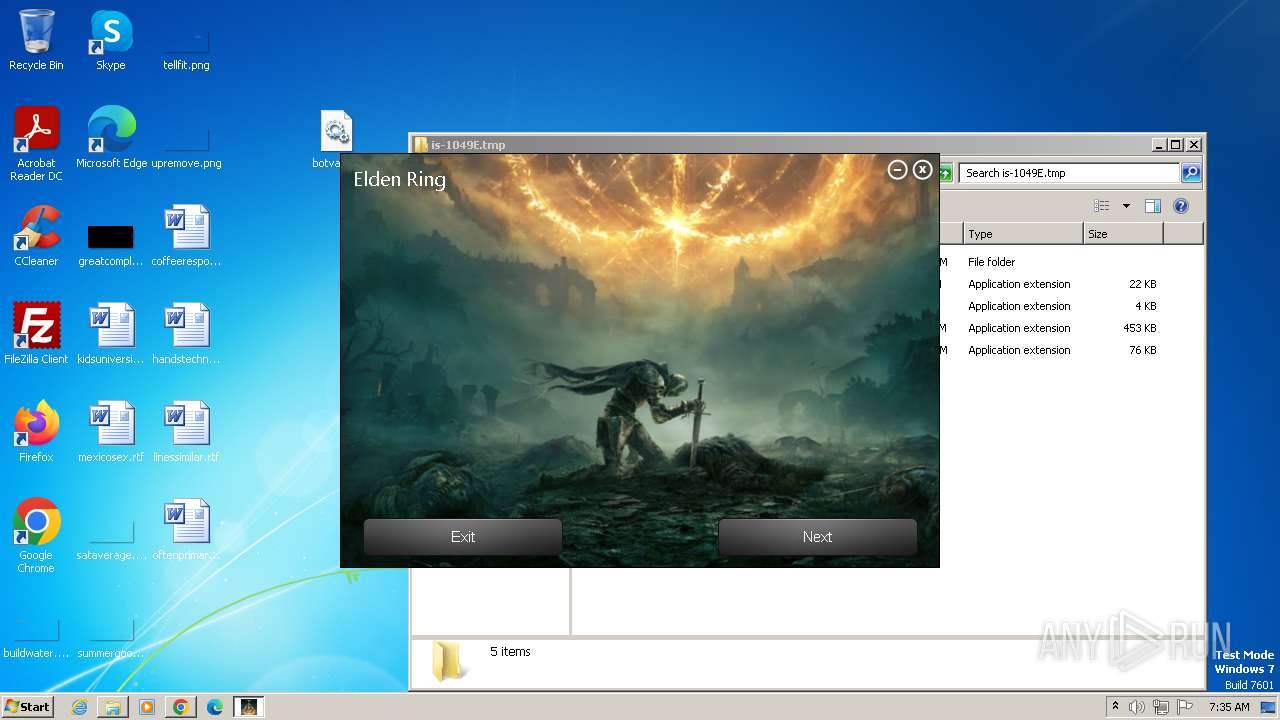Viewport: 1280px width, 720px height.
Task: Sort files by the Type column header
Action: coord(1023,234)
